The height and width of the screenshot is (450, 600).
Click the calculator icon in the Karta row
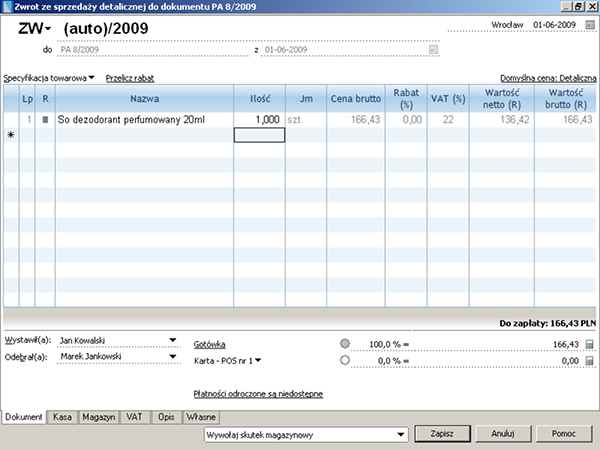589,361
